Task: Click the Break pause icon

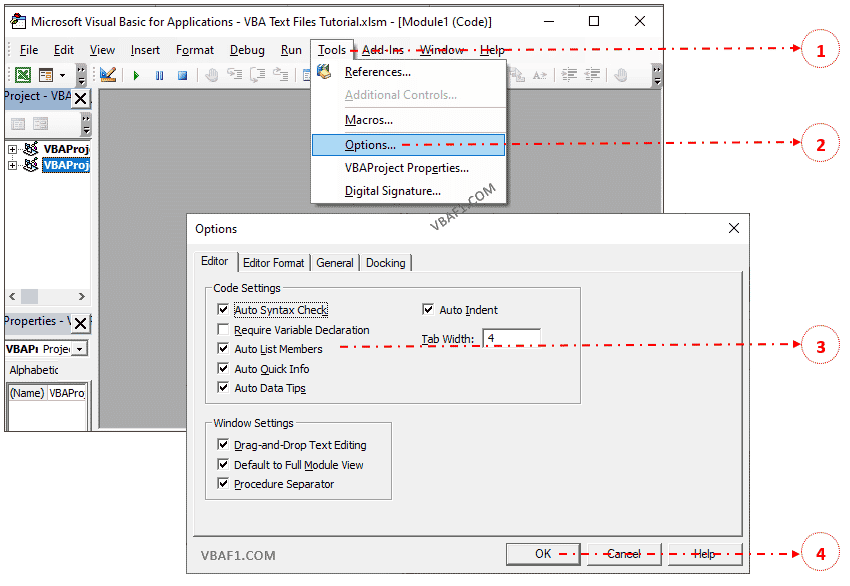Action: tap(159, 75)
